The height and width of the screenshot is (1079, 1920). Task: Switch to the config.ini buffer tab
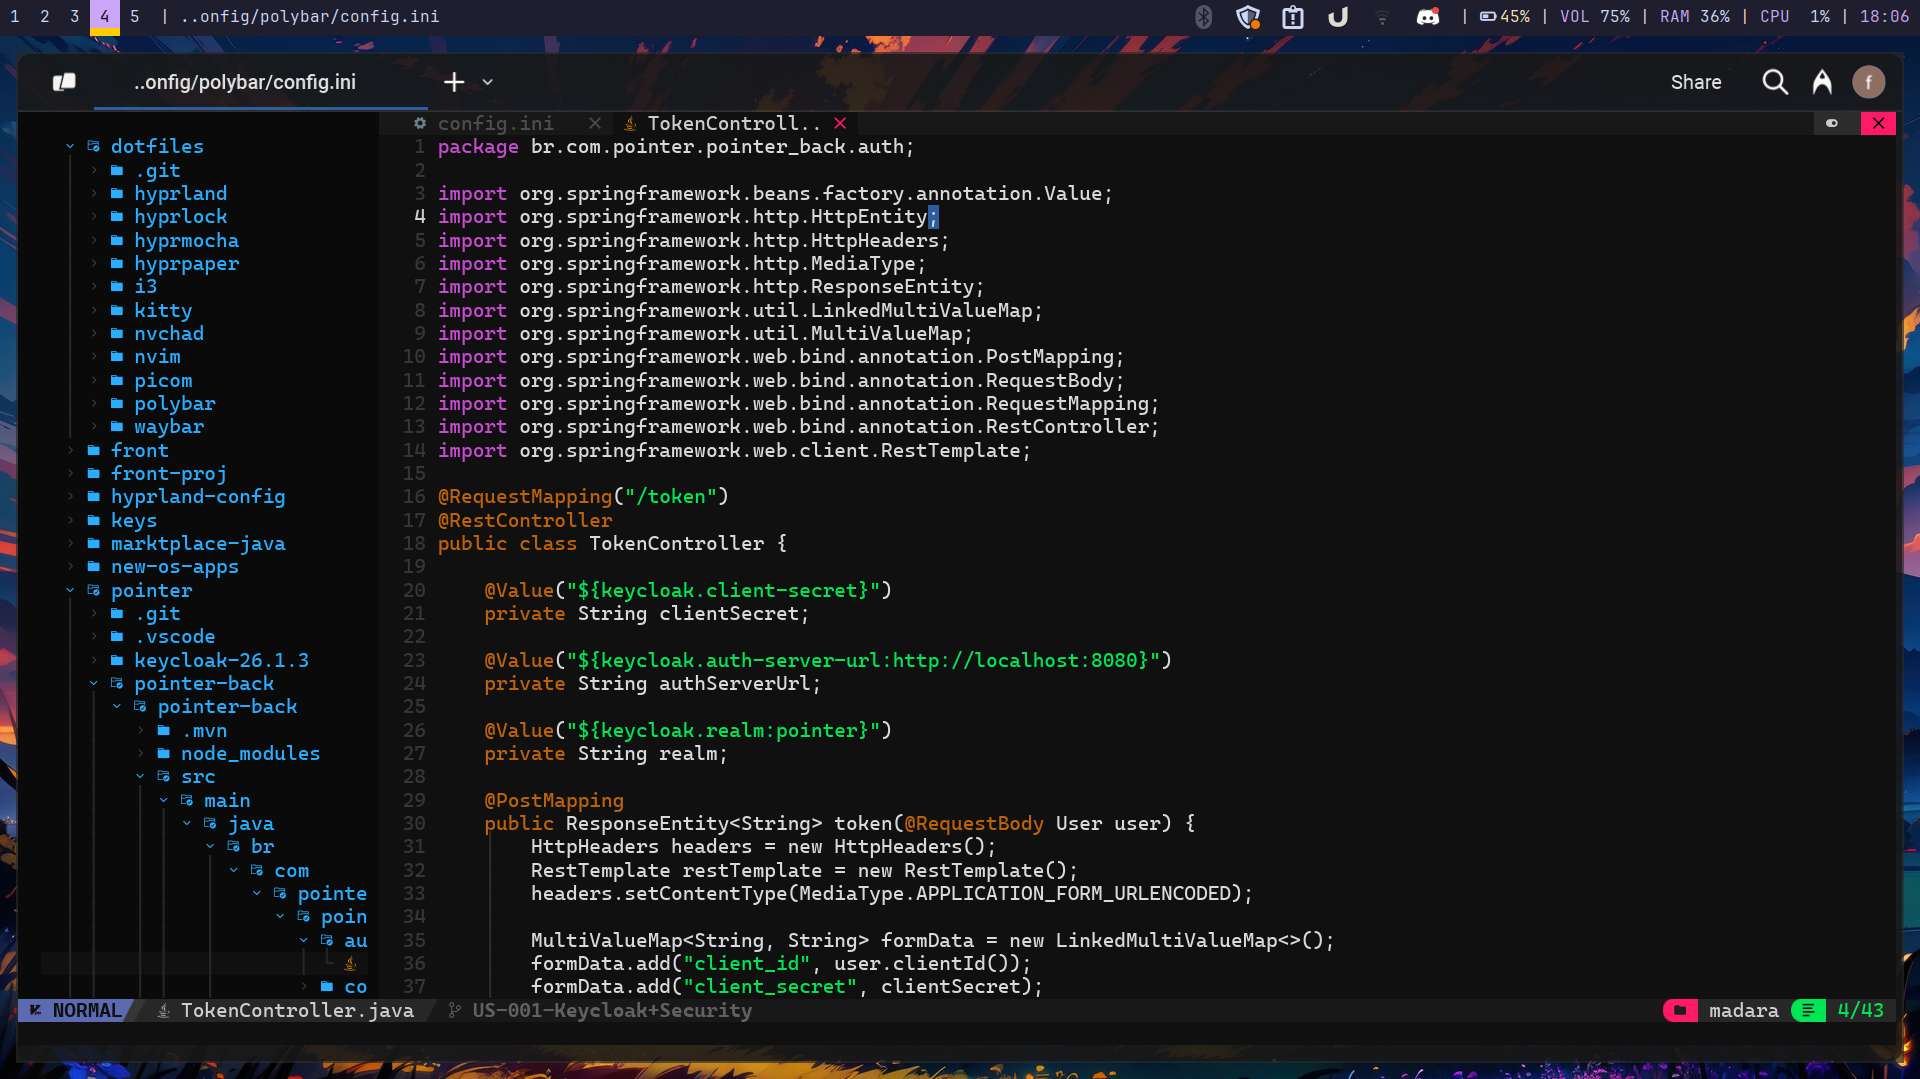(495, 123)
